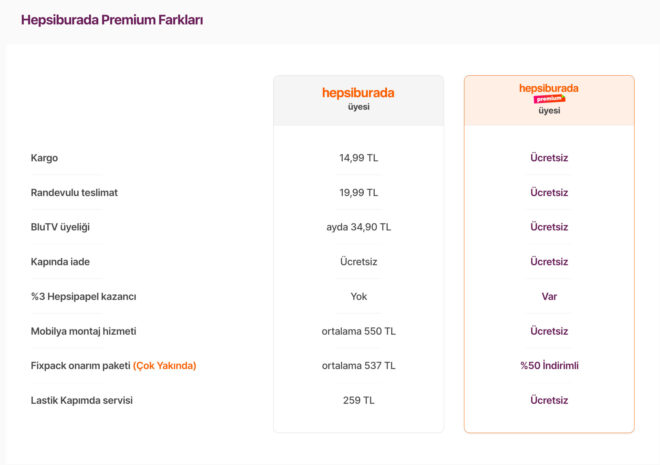Click the Fixpack onarım paketi label
Viewport: 660px width, 465px height.
tap(81, 366)
